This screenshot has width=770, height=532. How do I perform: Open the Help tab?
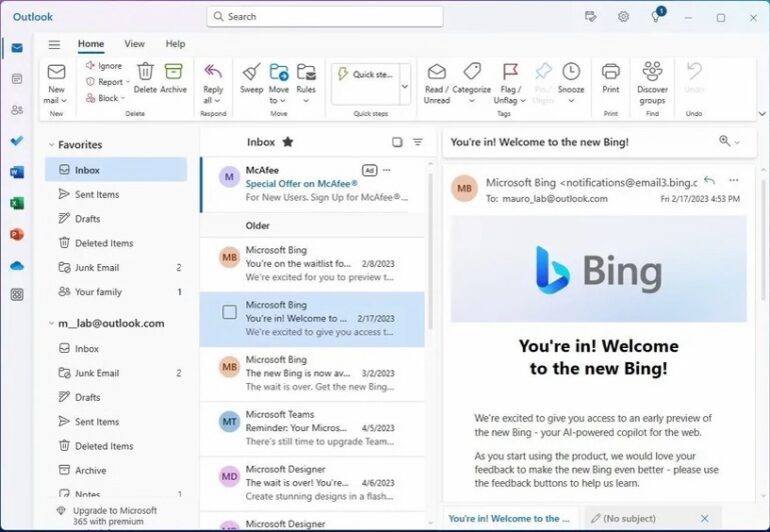pyautogui.click(x=175, y=44)
